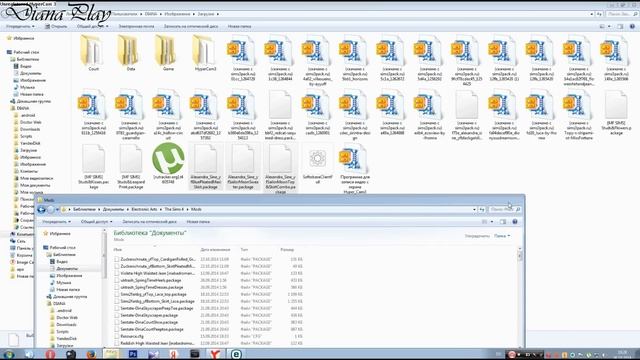The width and height of the screenshot is (640, 360).
Task: Sort Mods files by Тип column
Action: pyautogui.click(x=244, y=249)
